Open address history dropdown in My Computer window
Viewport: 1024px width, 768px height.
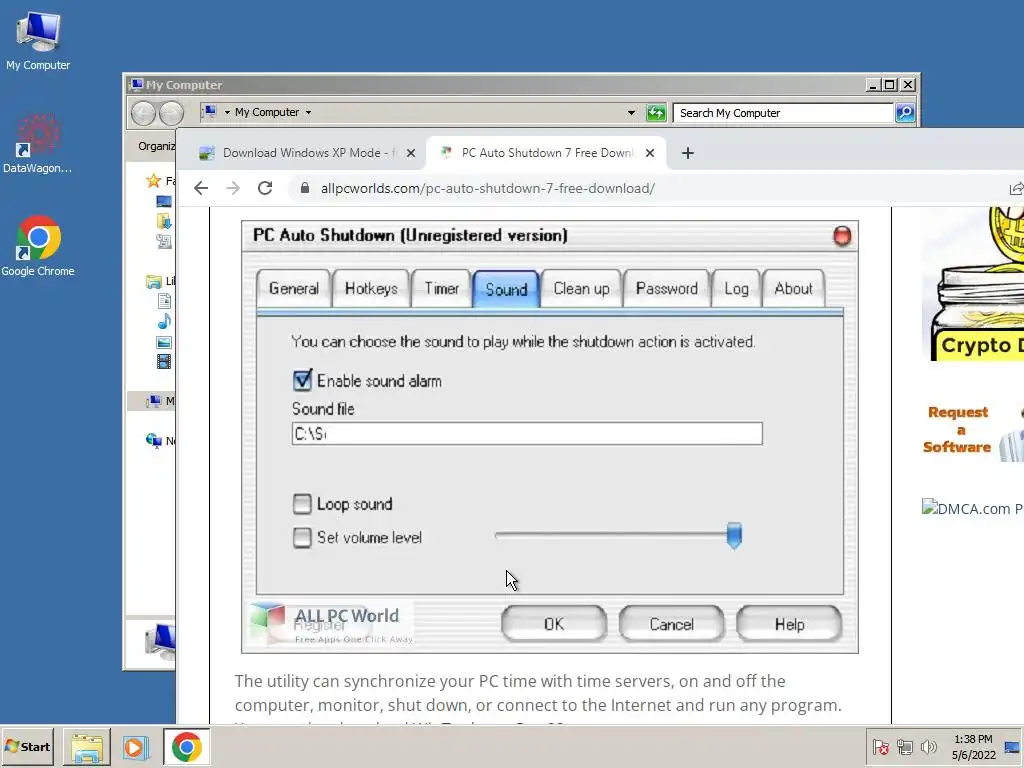(631, 112)
